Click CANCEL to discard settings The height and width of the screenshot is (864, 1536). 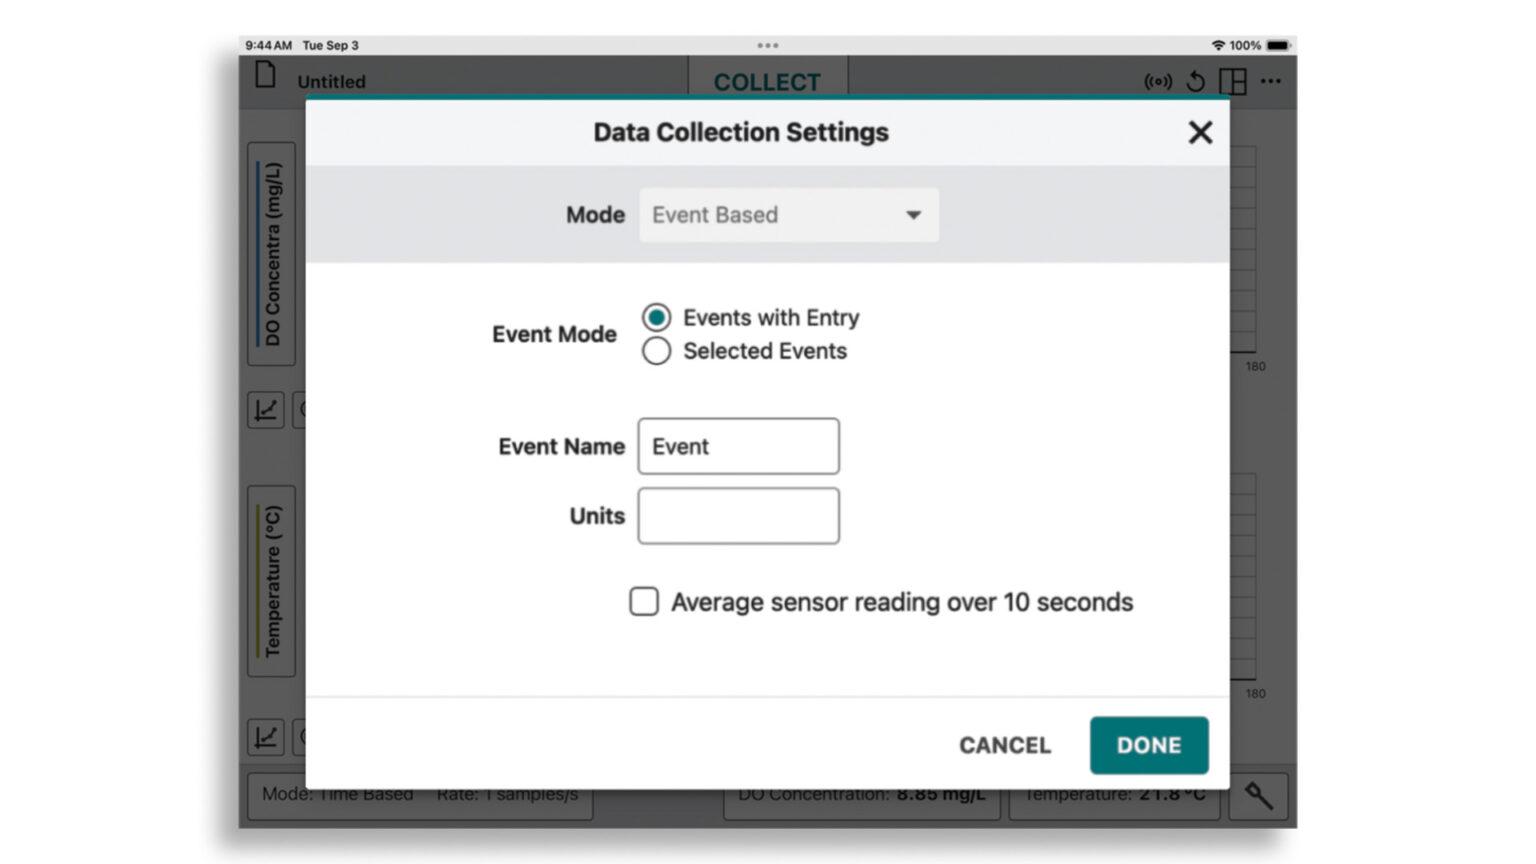tap(1004, 745)
